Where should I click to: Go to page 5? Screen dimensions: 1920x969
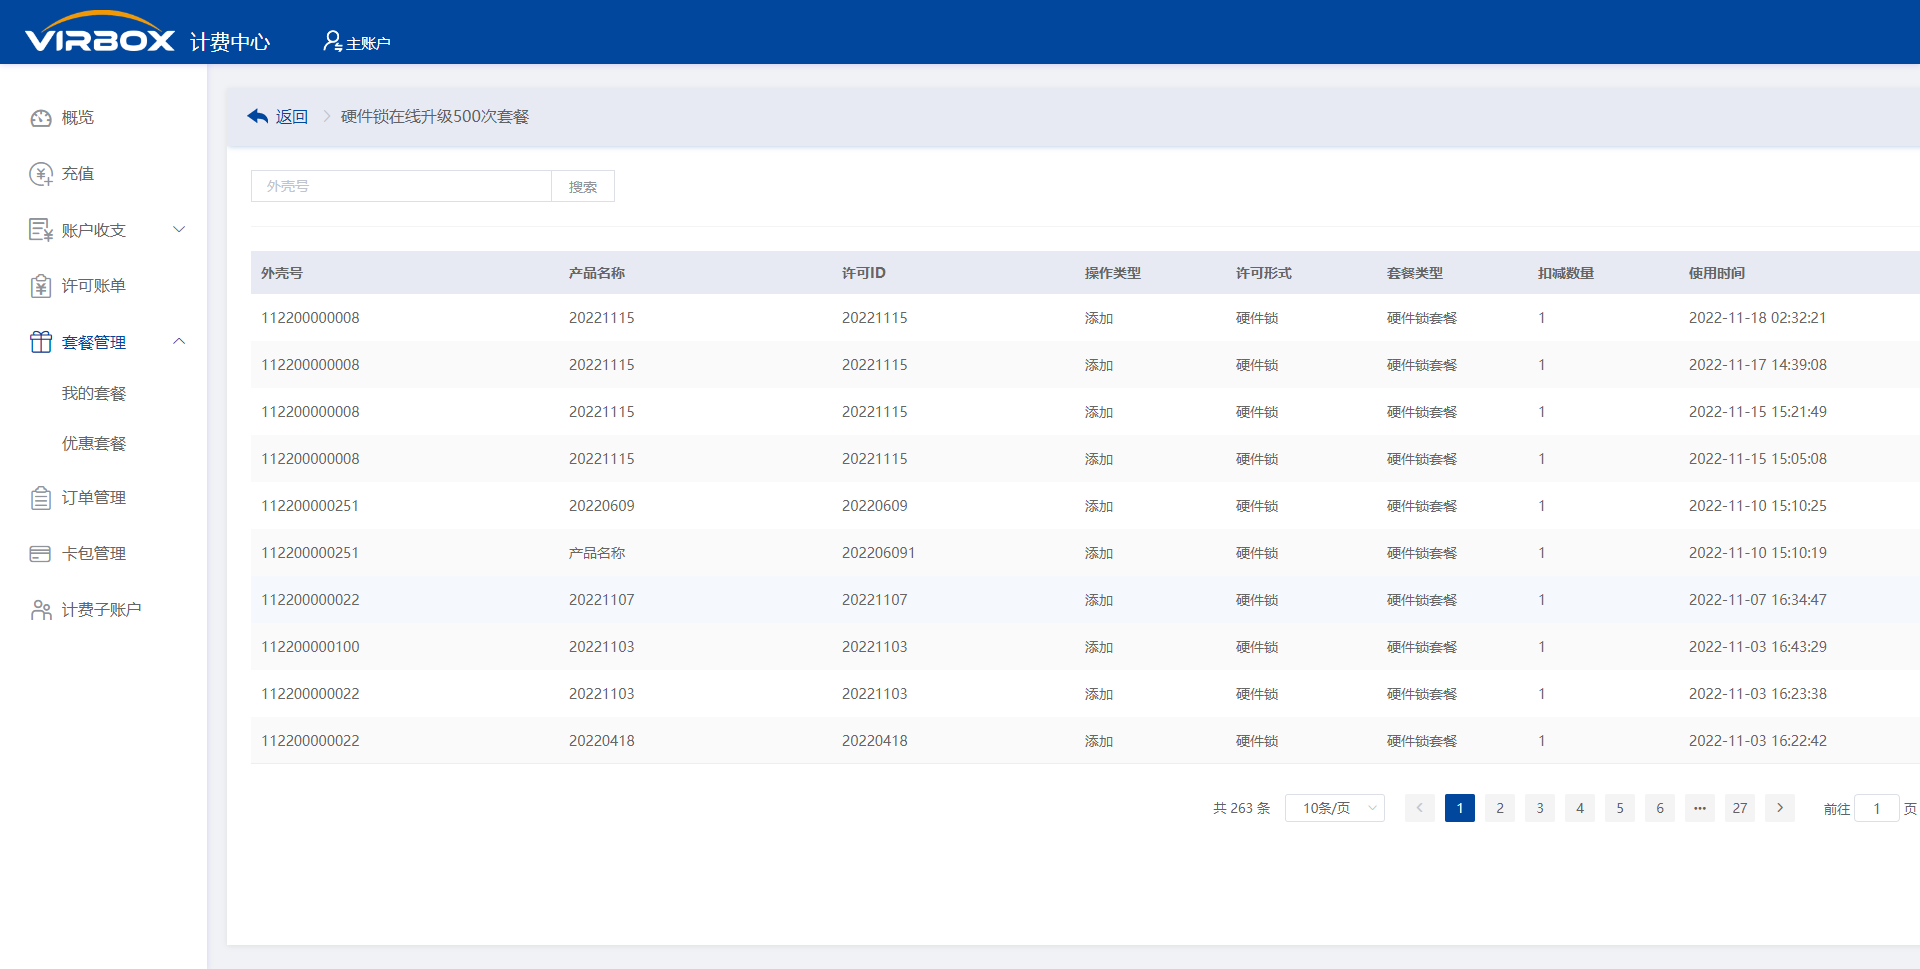click(x=1620, y=808)
